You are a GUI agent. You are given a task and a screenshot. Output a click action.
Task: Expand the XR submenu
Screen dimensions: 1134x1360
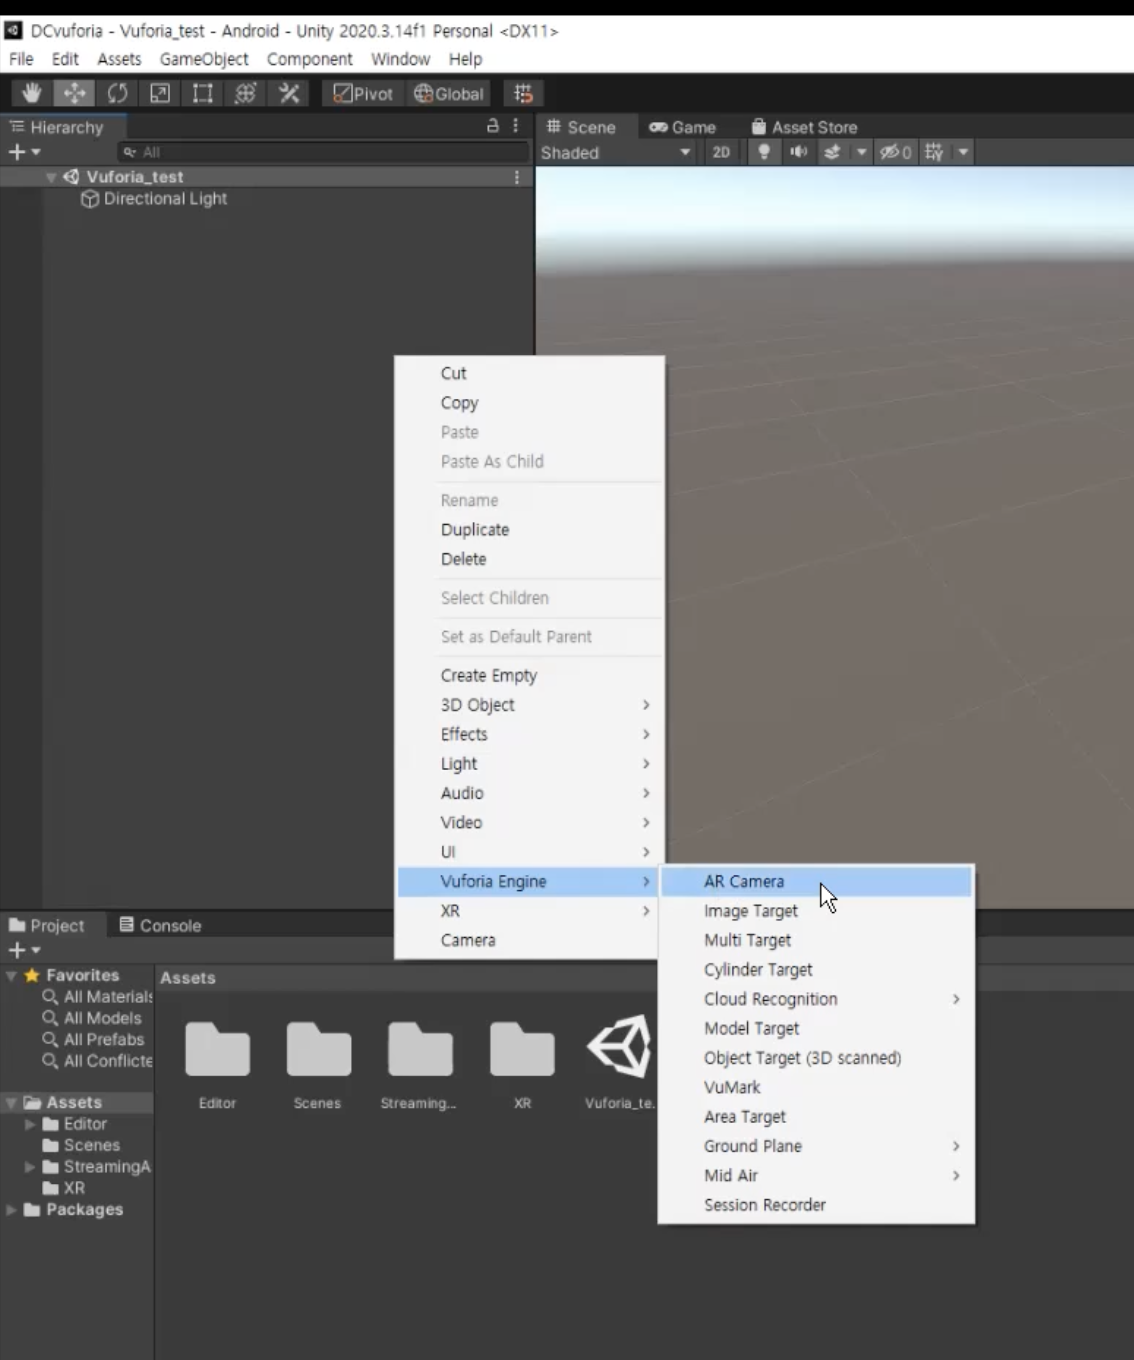(x=530, y=911)
